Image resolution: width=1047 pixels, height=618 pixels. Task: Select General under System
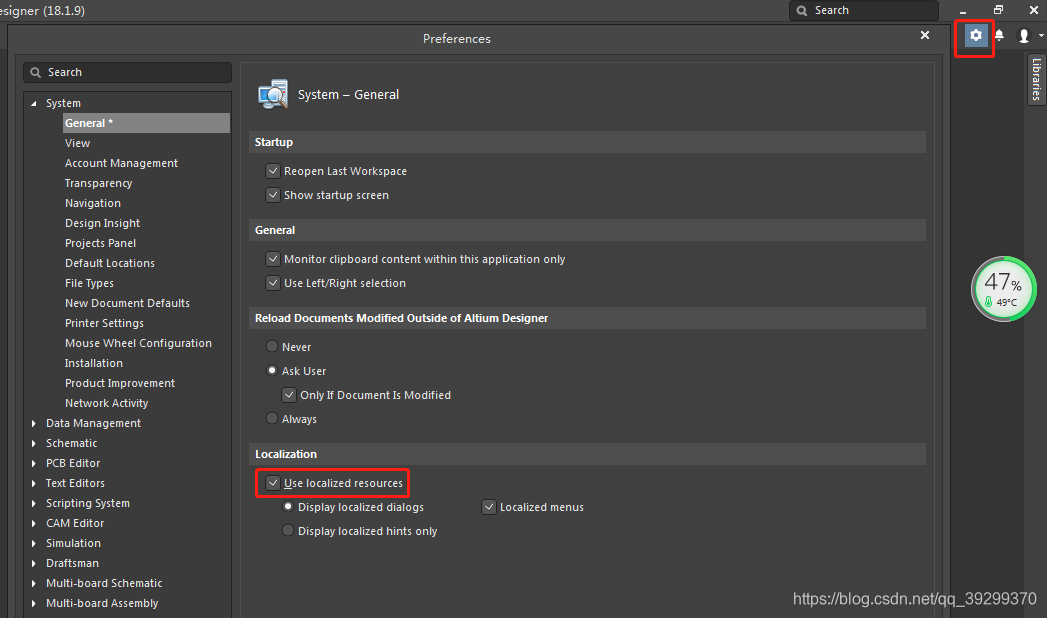146,123
